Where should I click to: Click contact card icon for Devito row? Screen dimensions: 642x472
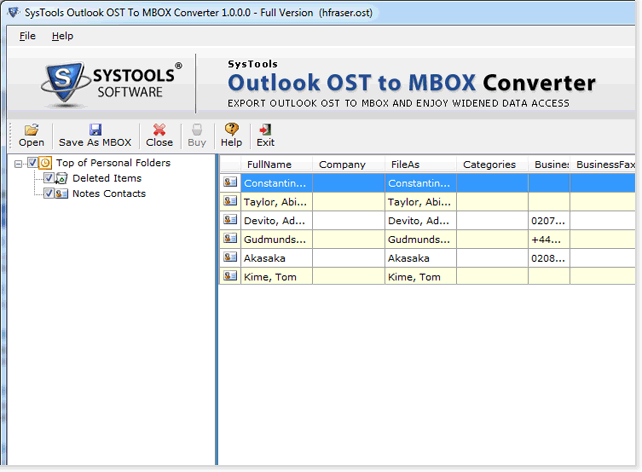pos(230,219)
